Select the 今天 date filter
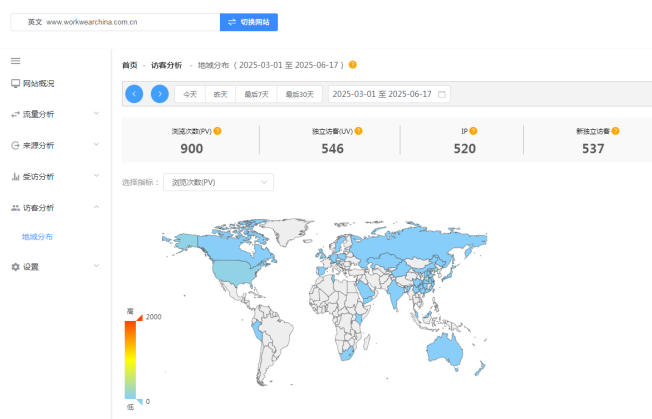The image size is (652, 419). (190, 94)
